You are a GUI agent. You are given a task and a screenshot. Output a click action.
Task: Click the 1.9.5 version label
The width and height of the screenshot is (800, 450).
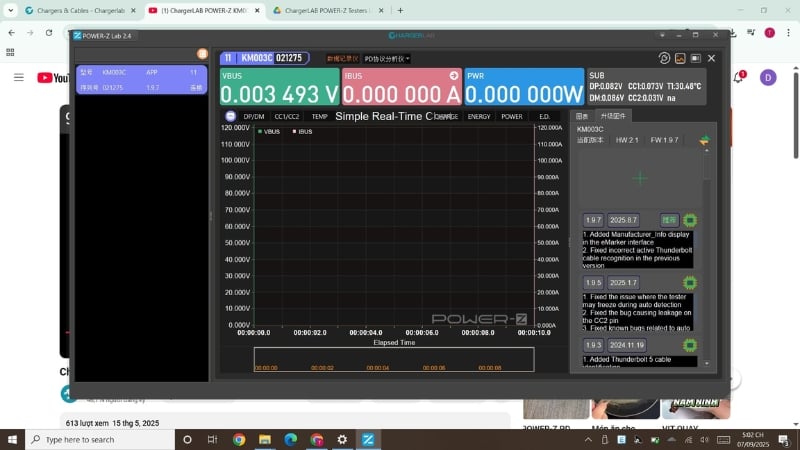click(x=593, y=283)
